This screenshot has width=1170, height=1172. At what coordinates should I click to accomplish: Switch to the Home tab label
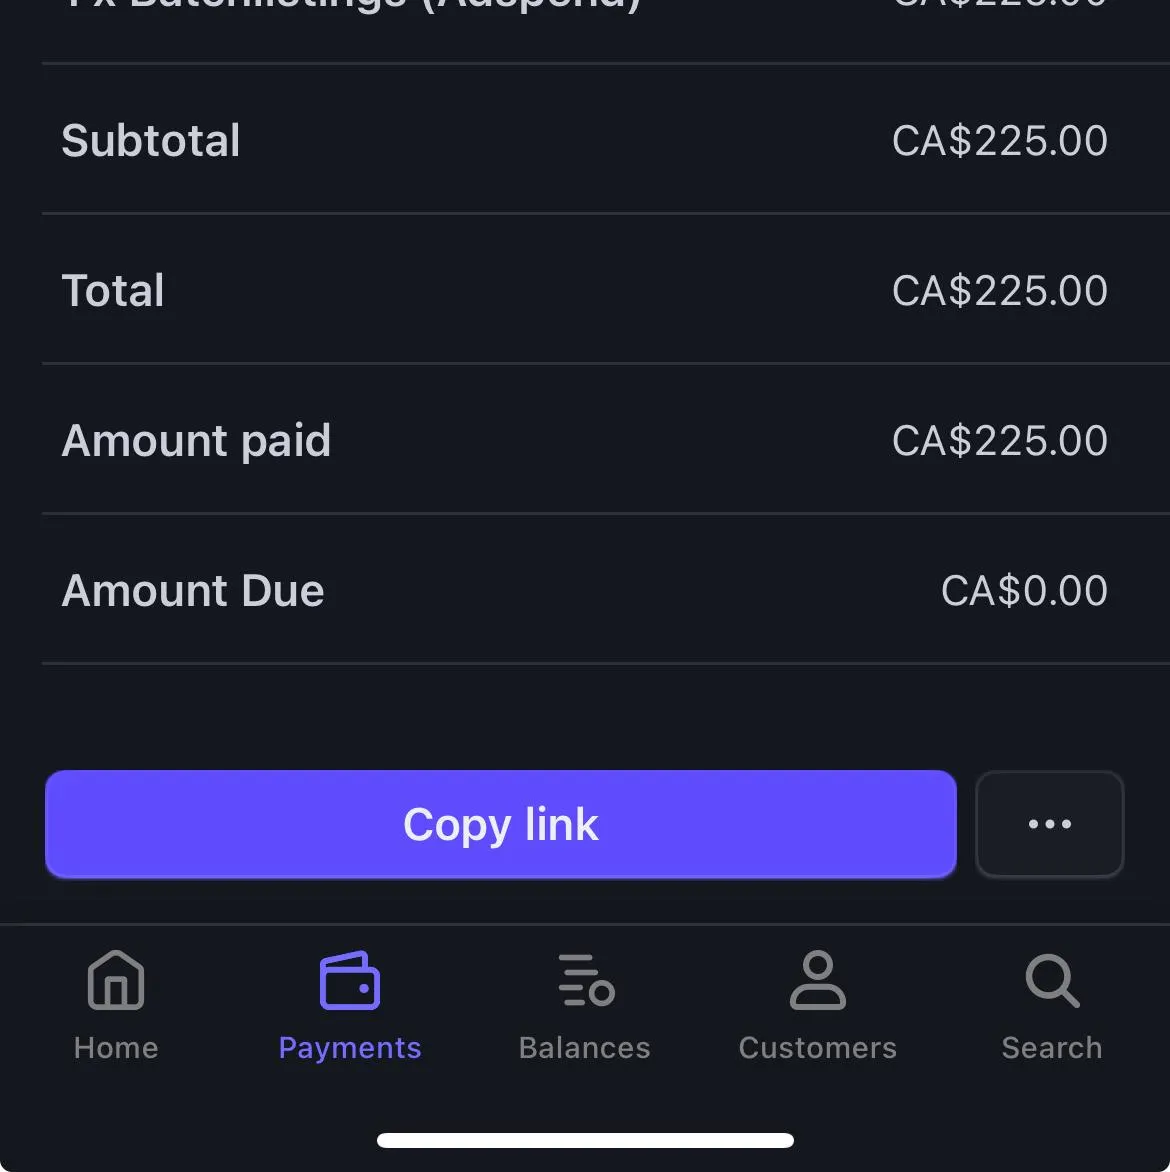tap(116, 1047)
